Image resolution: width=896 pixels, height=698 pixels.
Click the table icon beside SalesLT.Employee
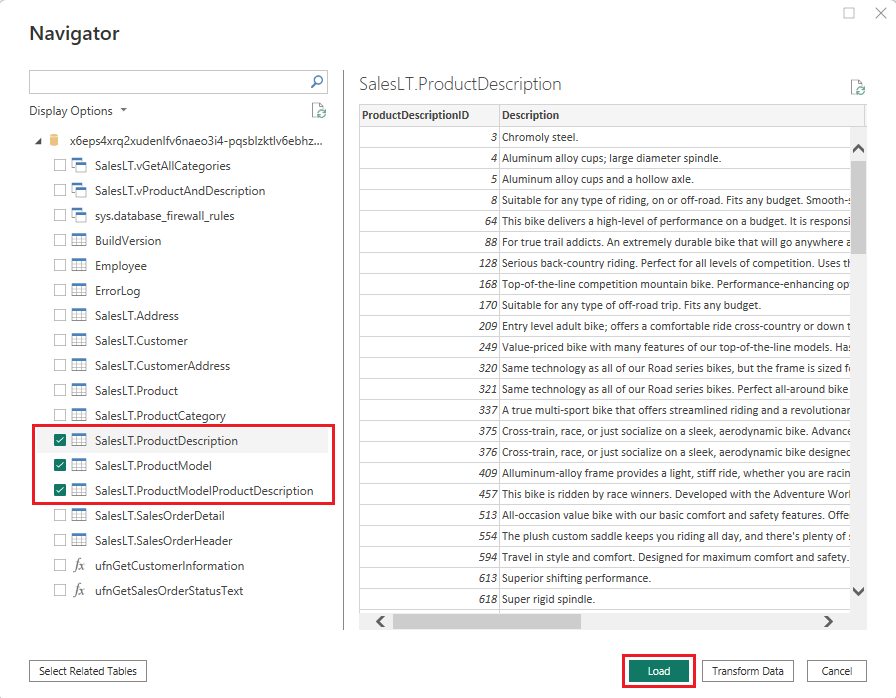pyautogui.click(x=80, y=265)
